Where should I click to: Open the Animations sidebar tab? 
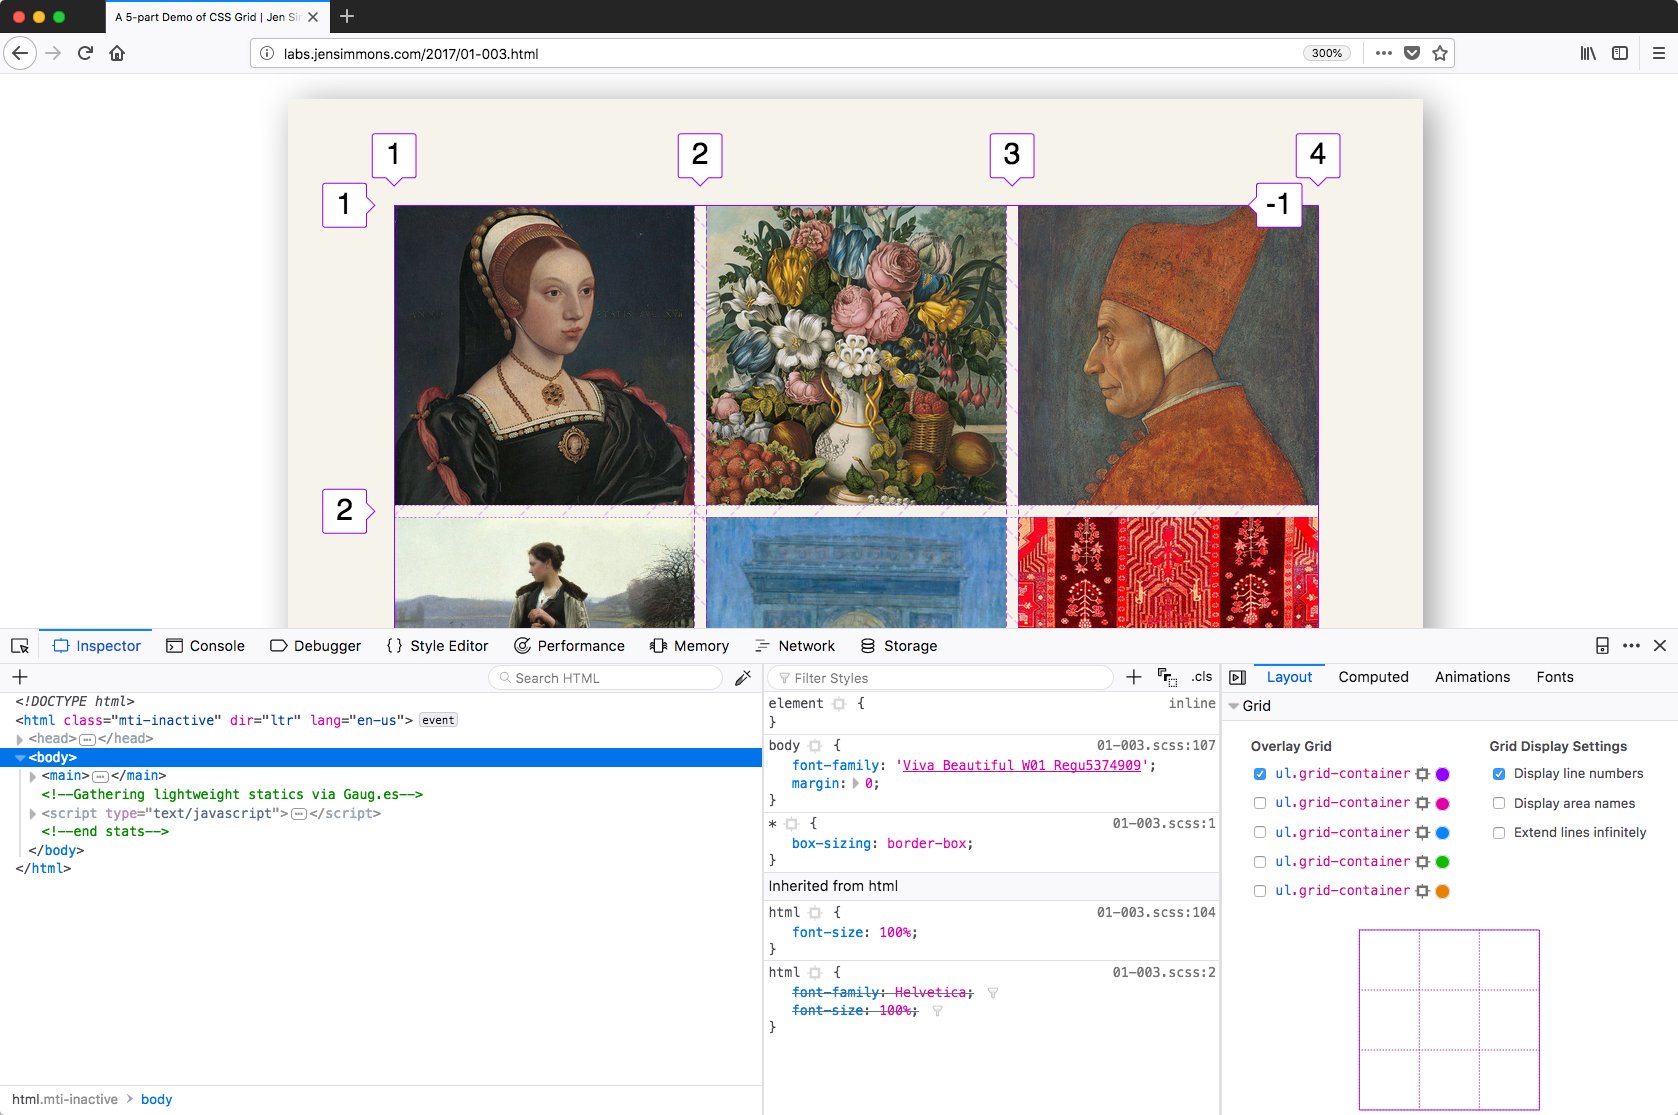[1472, 677]
